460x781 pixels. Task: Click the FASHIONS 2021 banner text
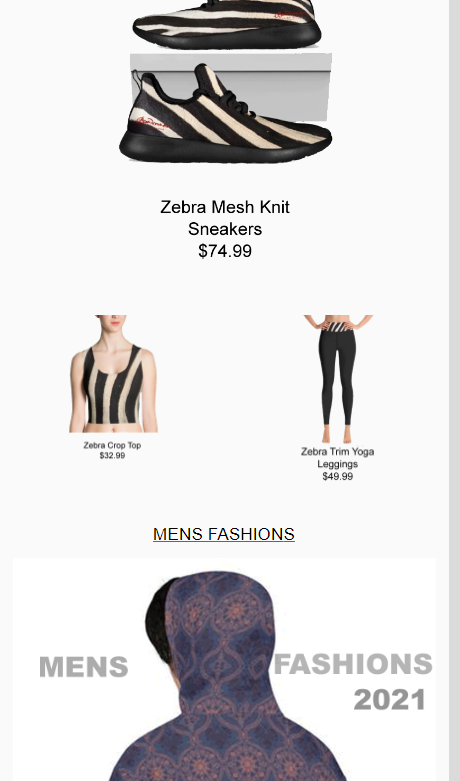[x=353, y=681]
